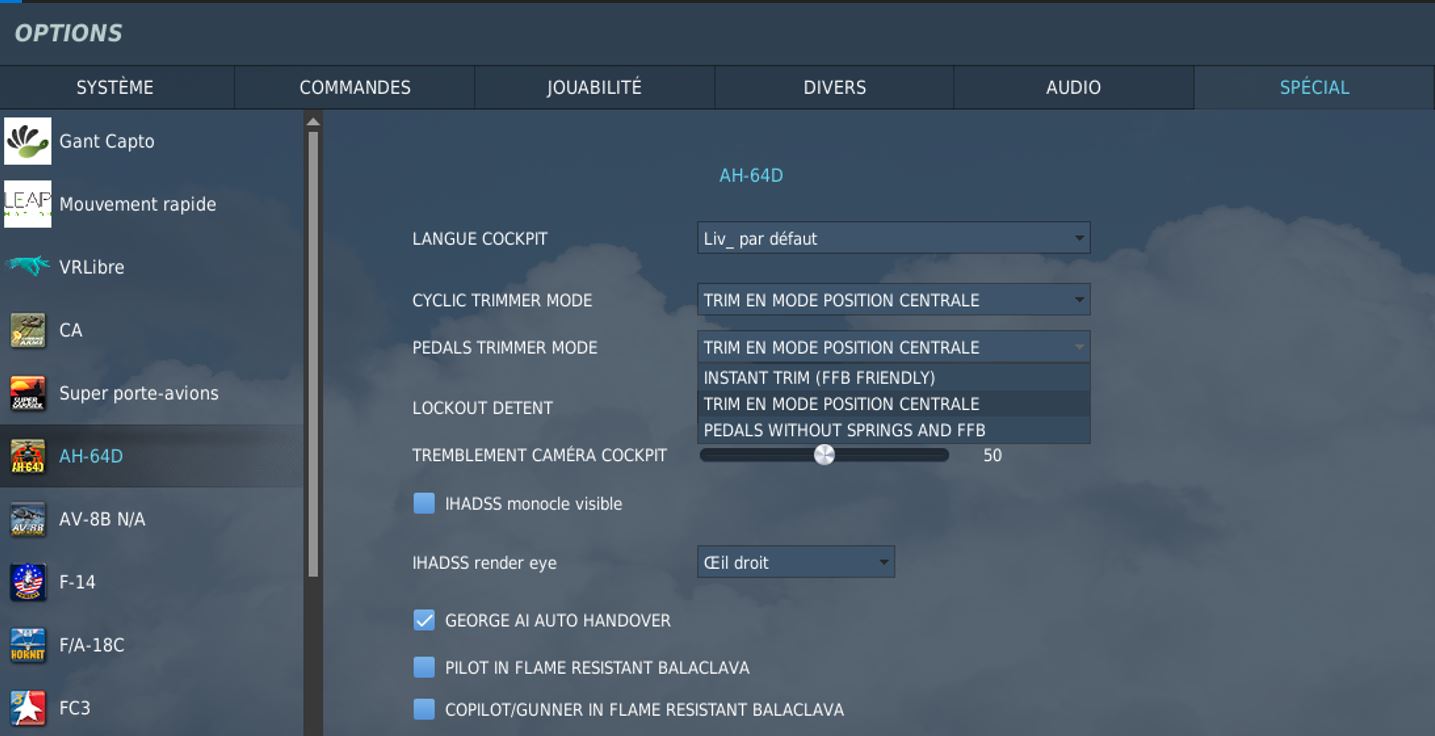Select F-14 list entry text

[x=77, y=582]
